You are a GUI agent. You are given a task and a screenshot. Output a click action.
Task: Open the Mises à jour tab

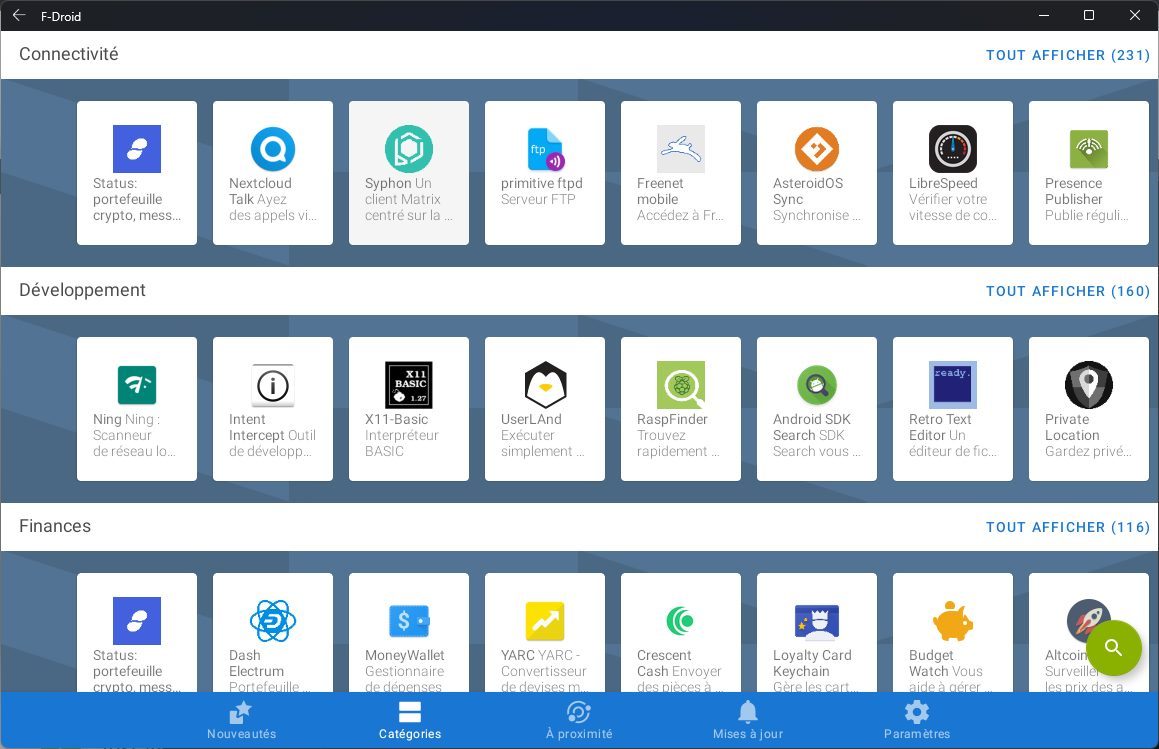tap(747, 721)
